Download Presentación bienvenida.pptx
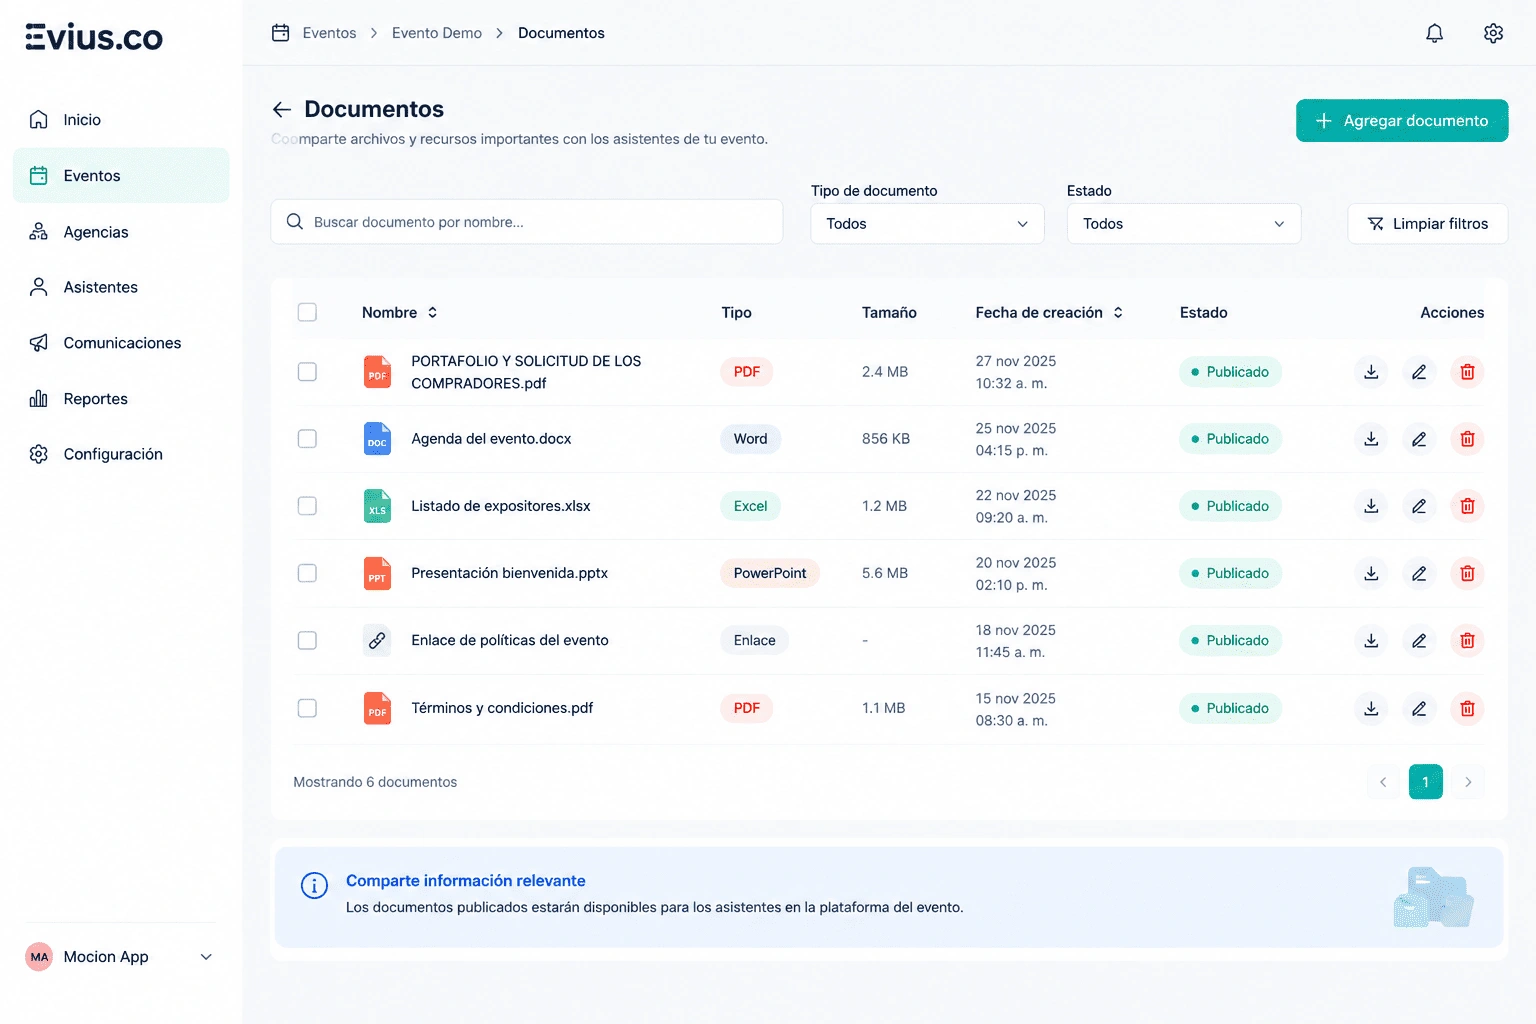Image resolution: width=1536 pixels, height=1024 pixels. (1371, 573)
